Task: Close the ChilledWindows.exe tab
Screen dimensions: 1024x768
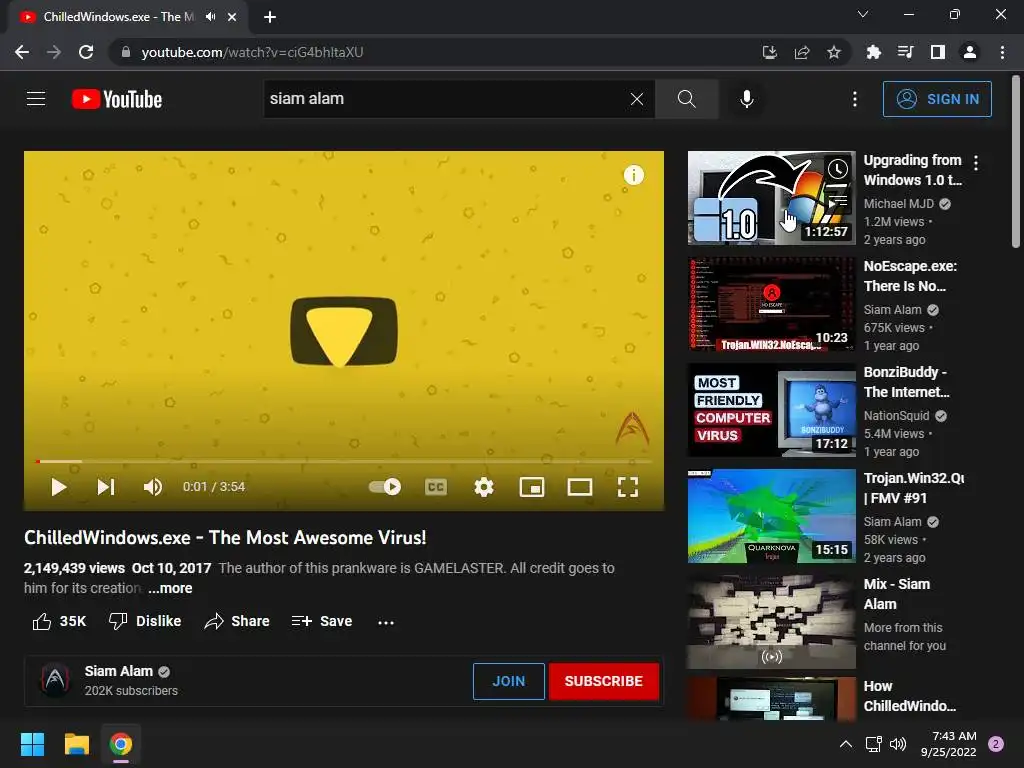Action: point(232,17)
